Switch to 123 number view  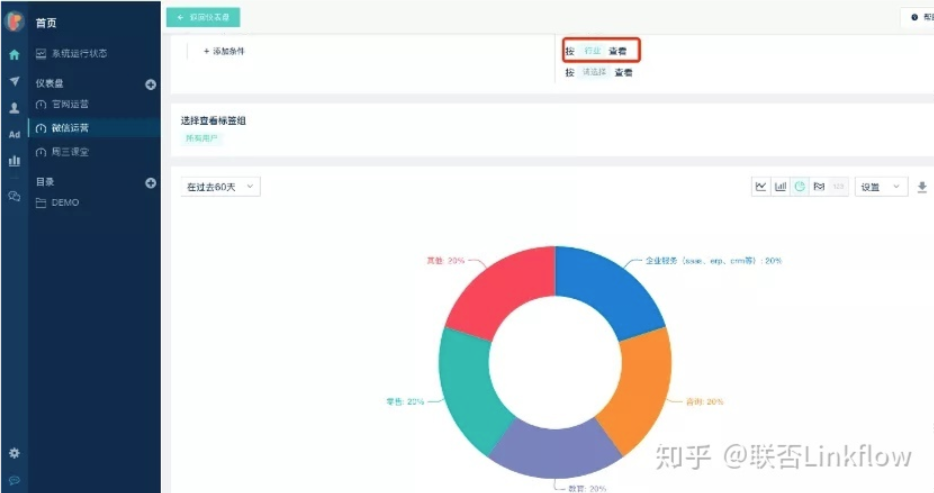pos(838,186)
